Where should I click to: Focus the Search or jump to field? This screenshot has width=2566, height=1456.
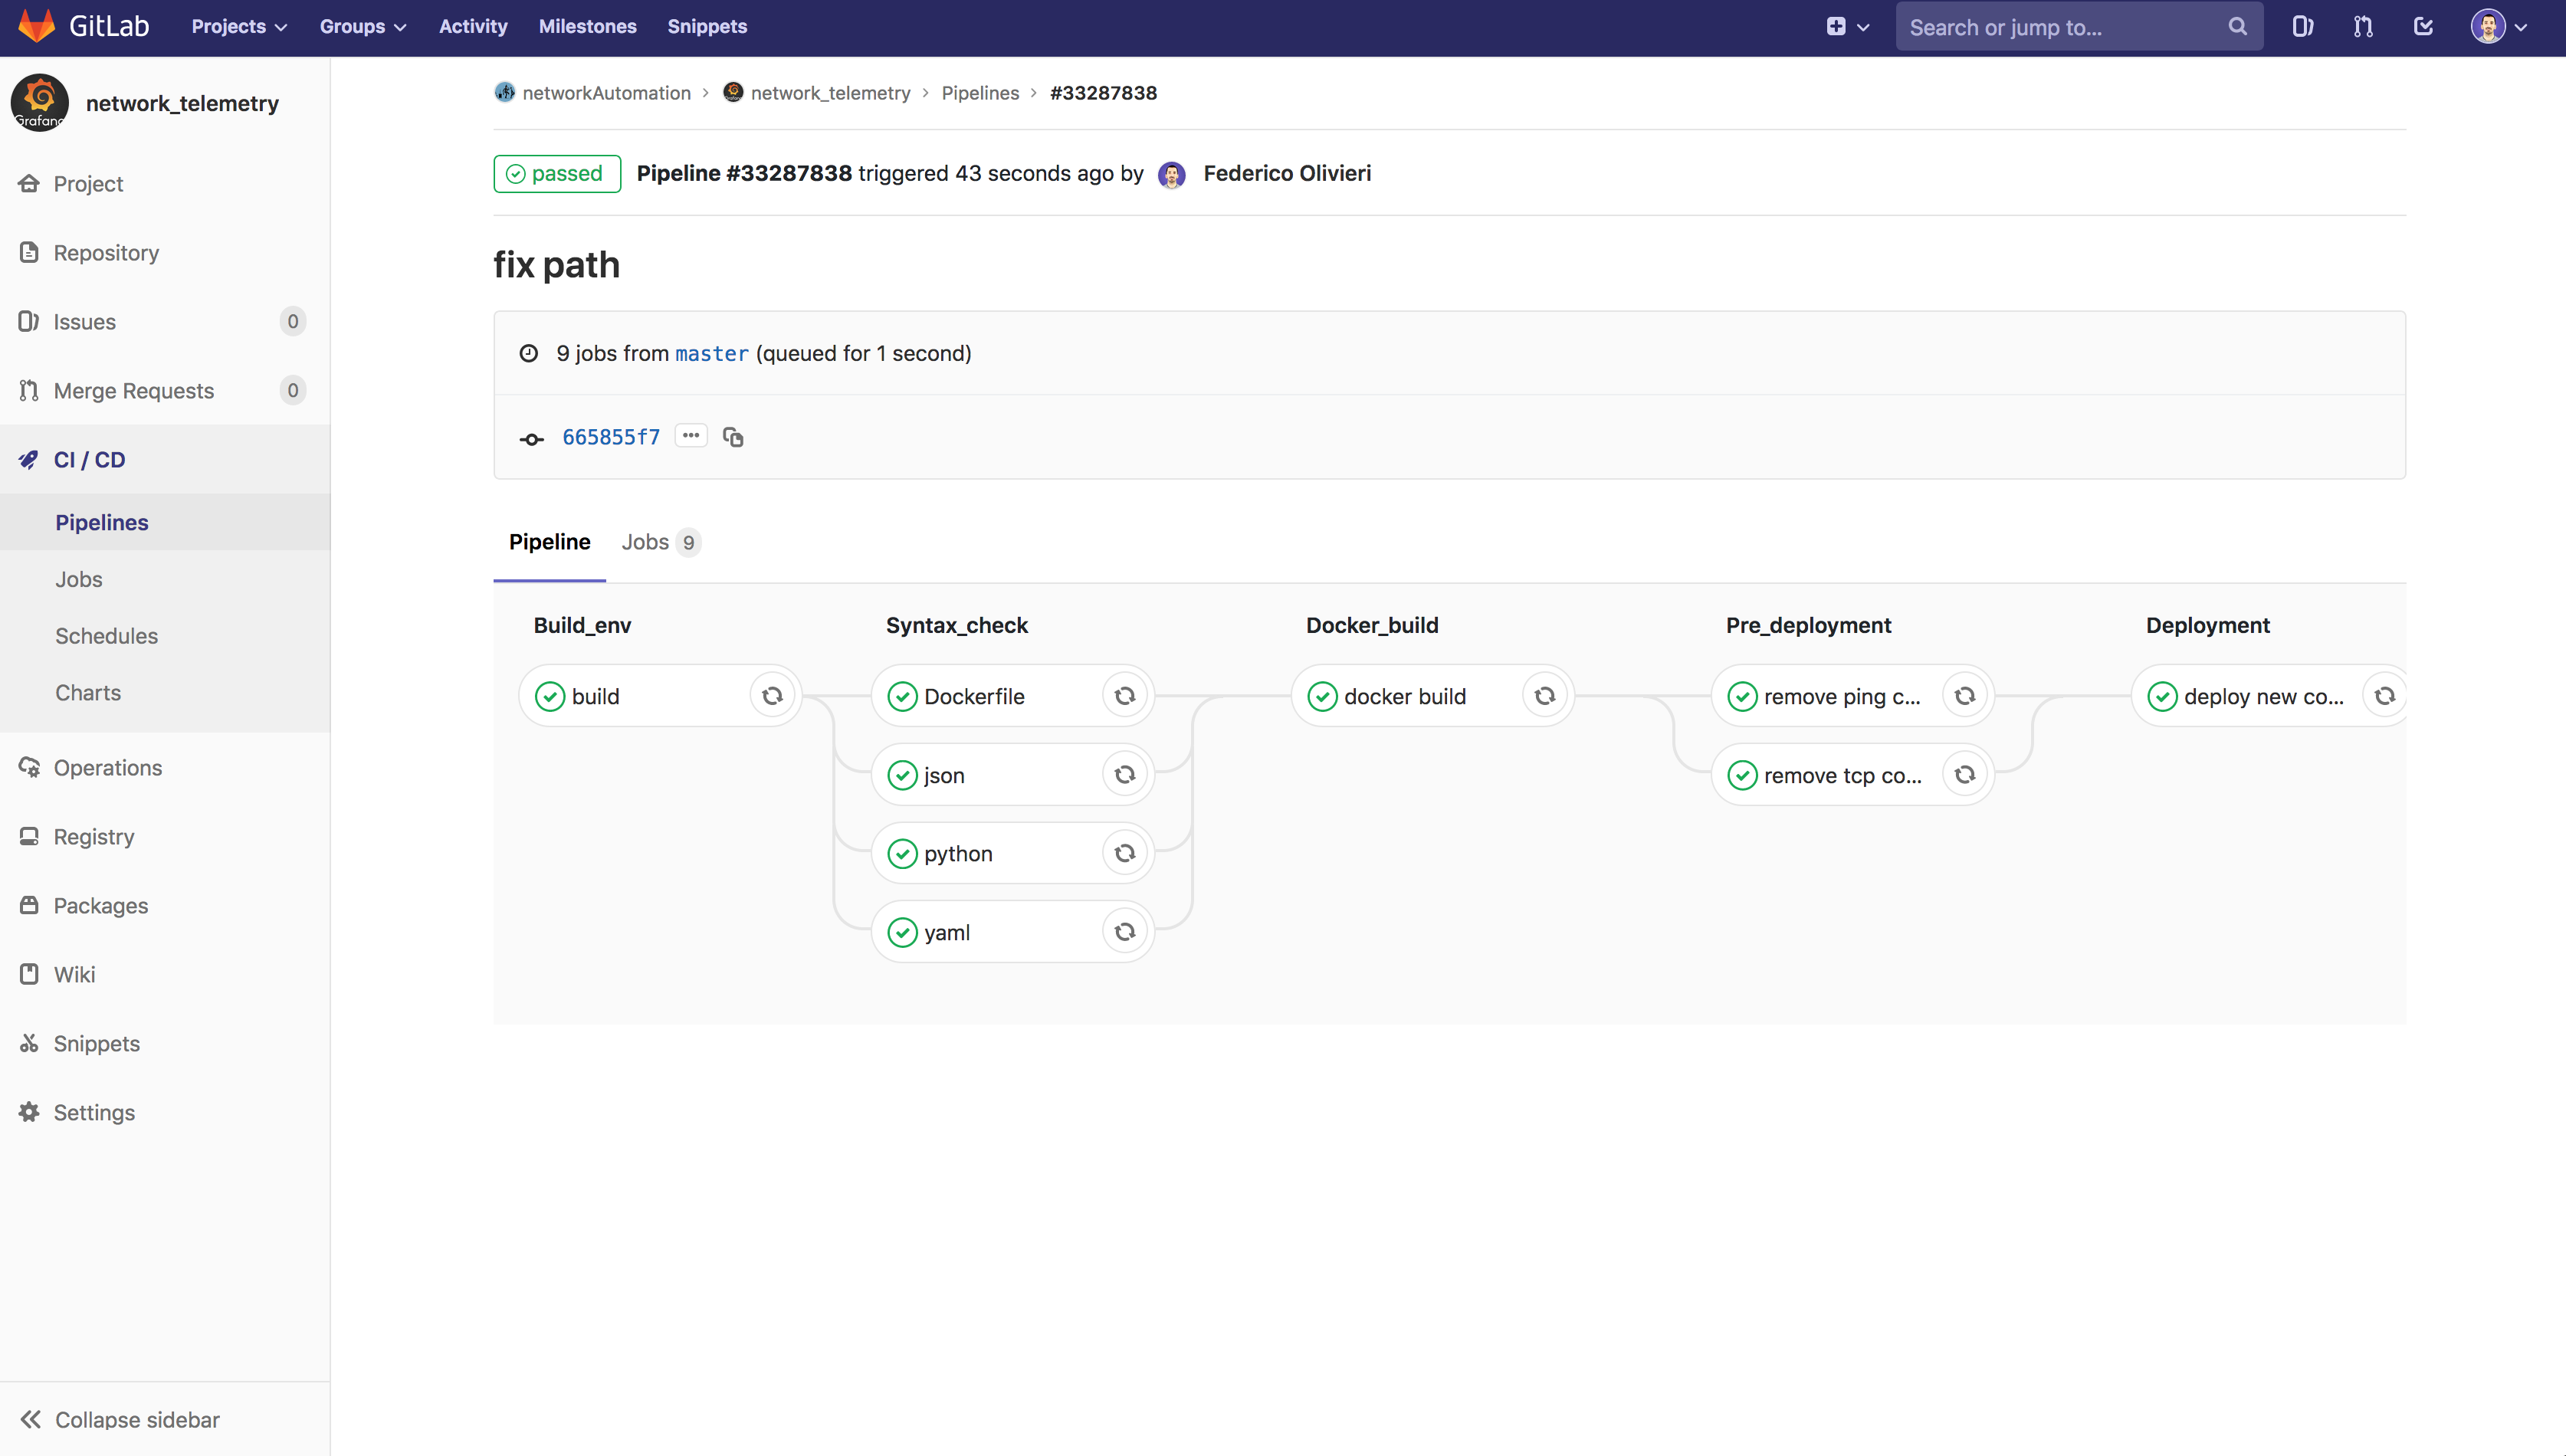(x=2065, y=27)
